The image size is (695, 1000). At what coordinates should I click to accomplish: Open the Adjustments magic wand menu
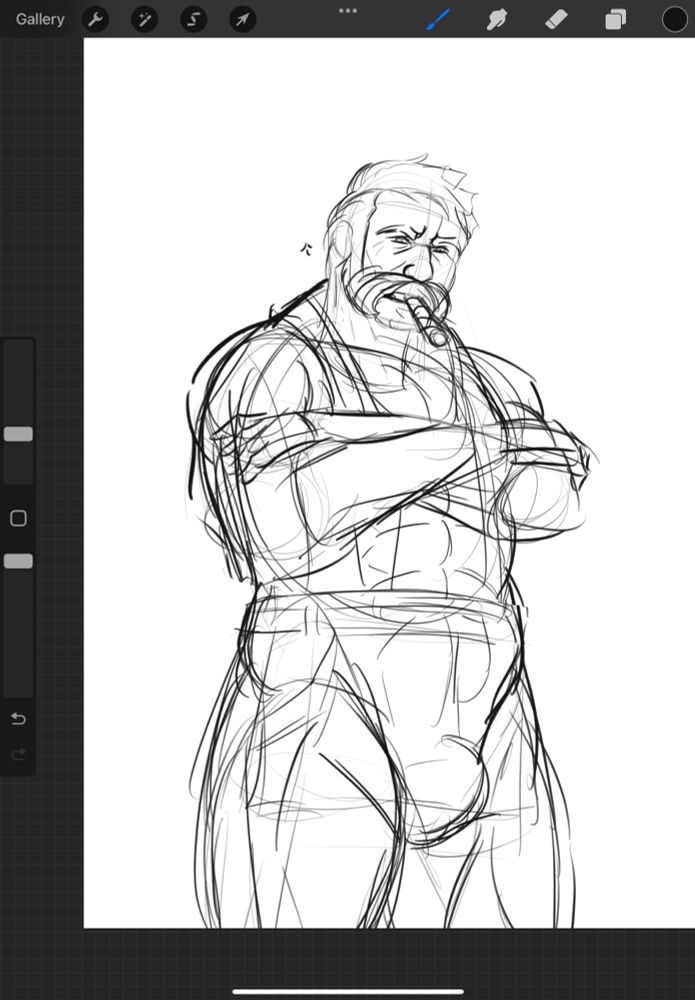tap(145, 20)
